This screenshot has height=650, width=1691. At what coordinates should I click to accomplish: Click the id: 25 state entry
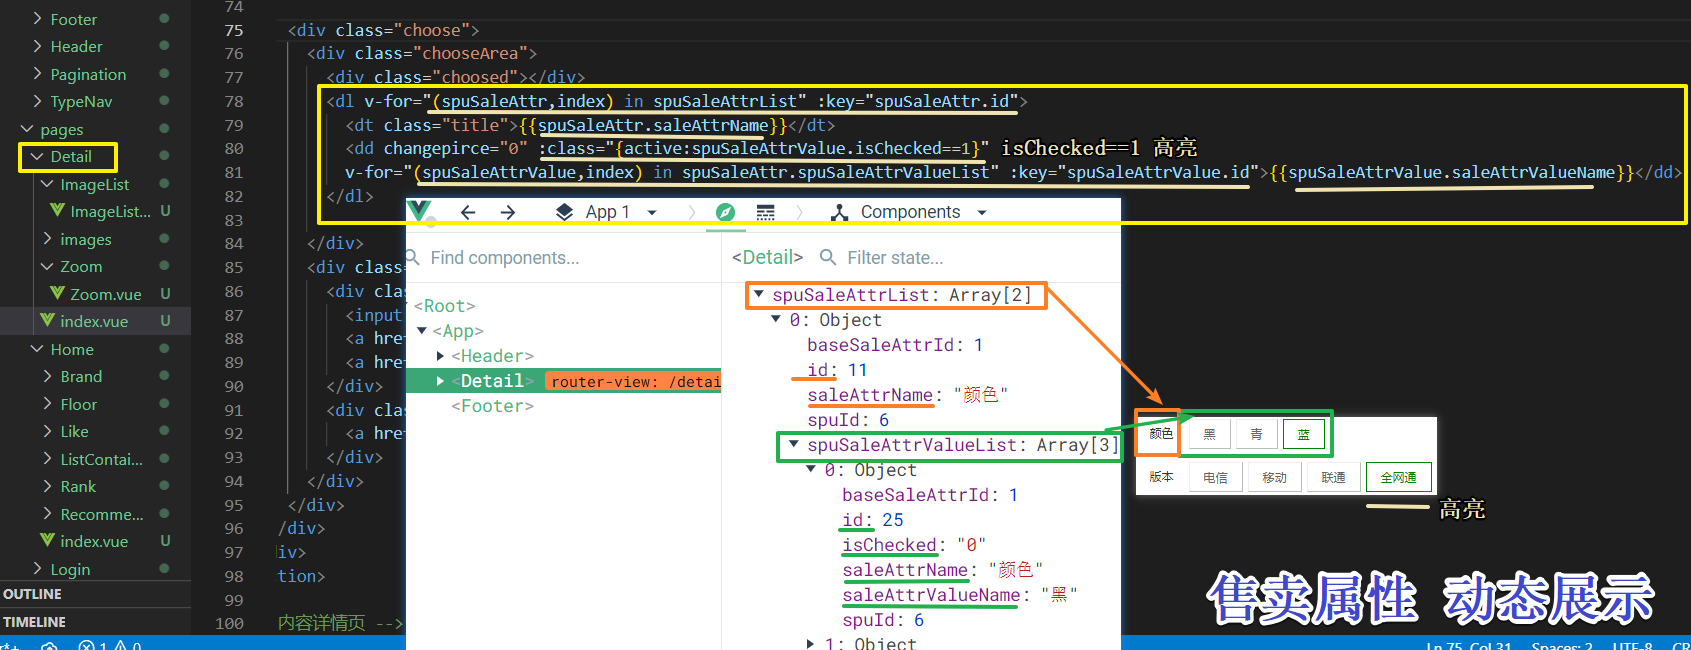coord(872,520)
